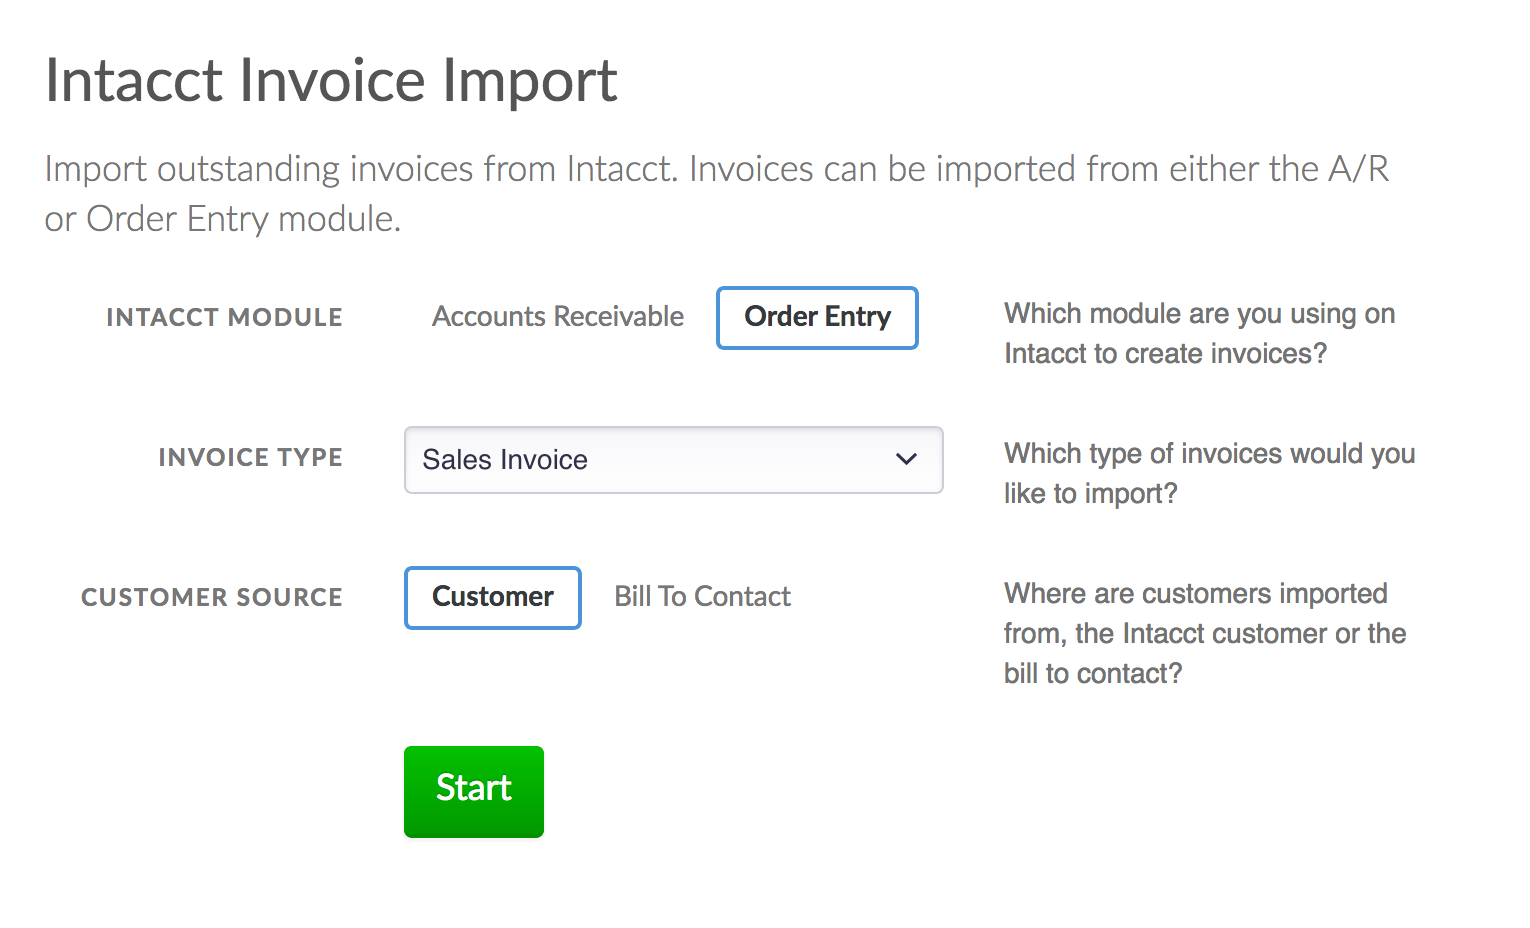
Task: Click the Intacct Invoice Import heading
Action: [331, 80]
